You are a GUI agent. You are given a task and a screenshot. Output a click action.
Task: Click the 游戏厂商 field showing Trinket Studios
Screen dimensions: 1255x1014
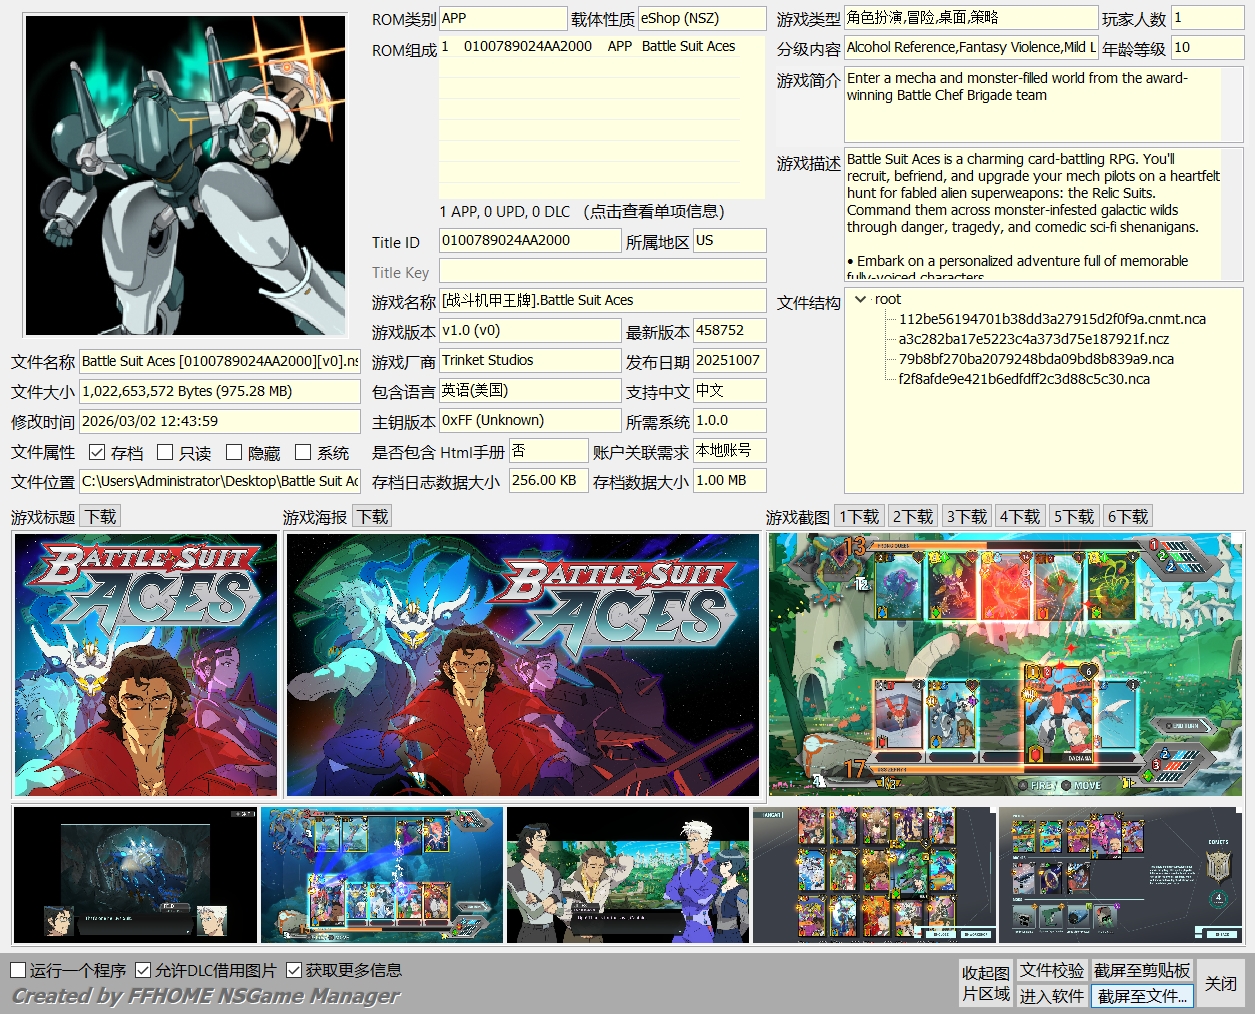(x=530, y=361)
